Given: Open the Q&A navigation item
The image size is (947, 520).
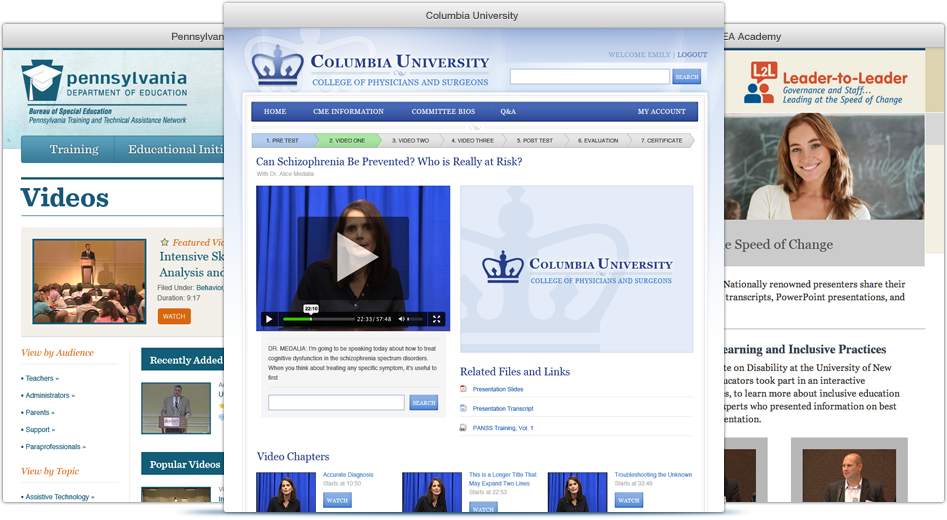Looking at the screenshot, I should (x=508, y=112).
